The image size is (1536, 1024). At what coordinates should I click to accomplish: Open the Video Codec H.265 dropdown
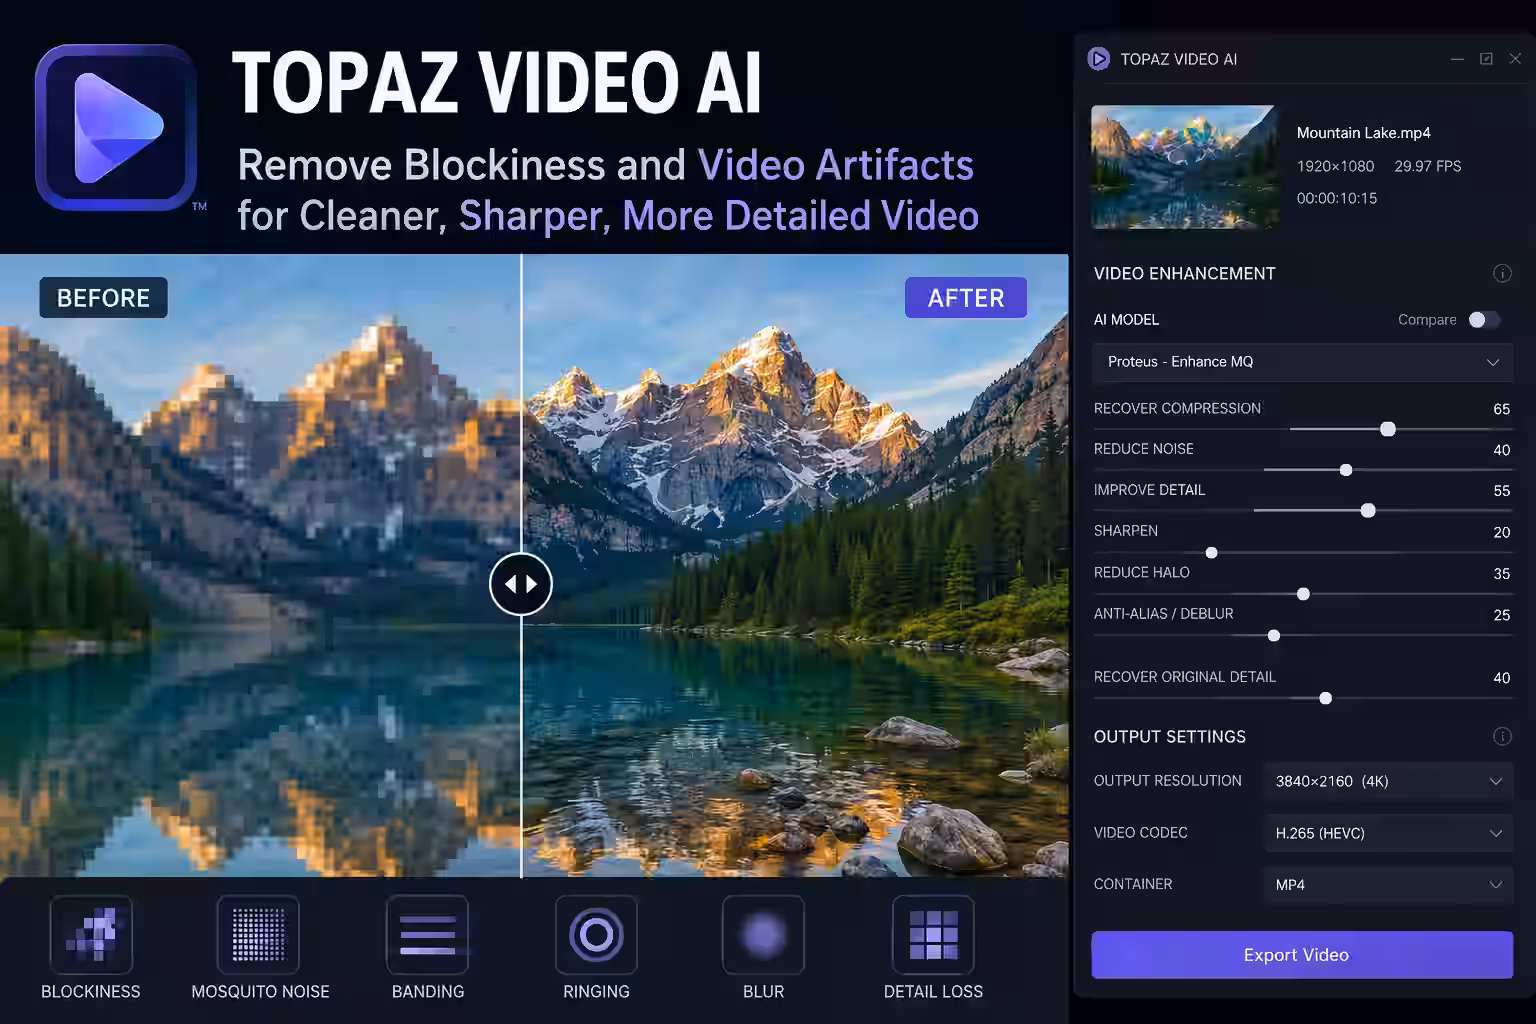pyautogui.click(x=1388, y=833)
